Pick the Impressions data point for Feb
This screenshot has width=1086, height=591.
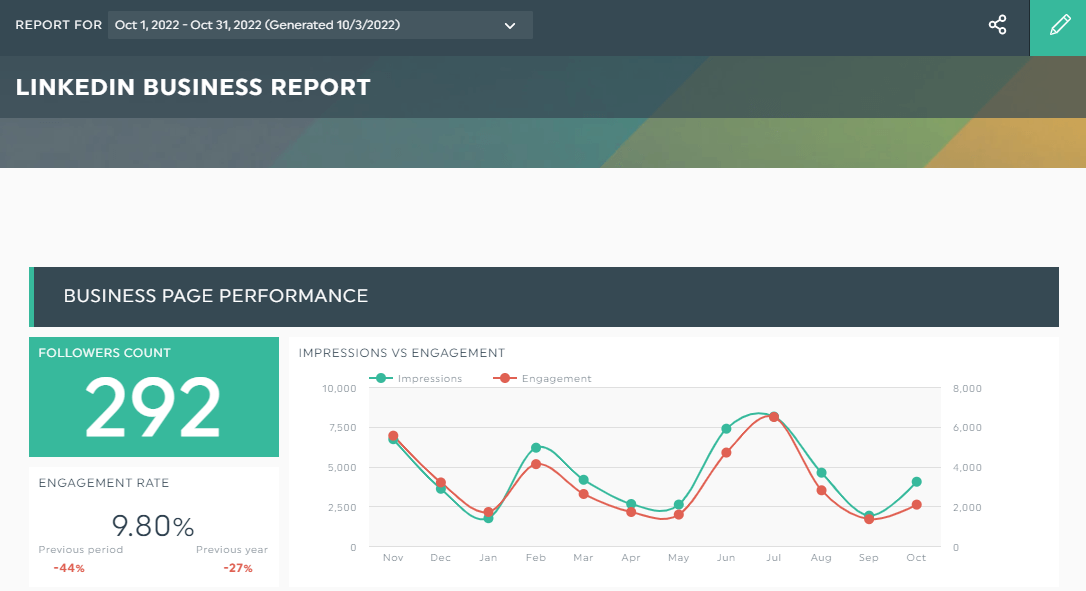[x=535, y=448]
